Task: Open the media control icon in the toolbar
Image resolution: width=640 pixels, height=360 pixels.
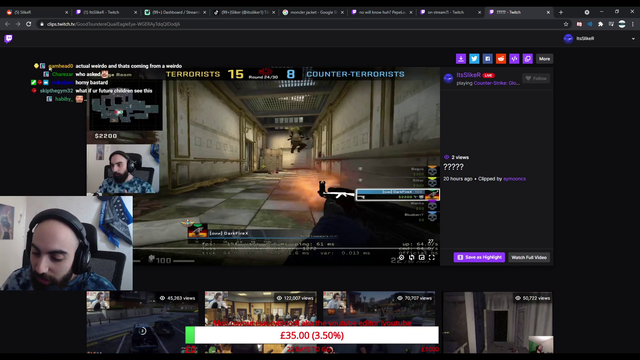Action: [611, 24]
